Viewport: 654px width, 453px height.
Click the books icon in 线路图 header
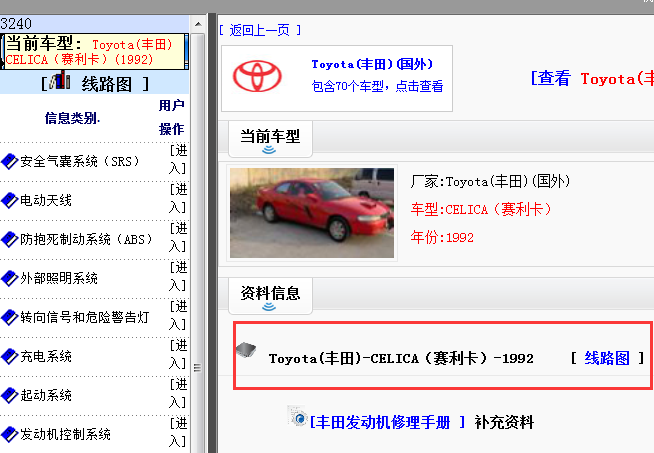point(60,80)
